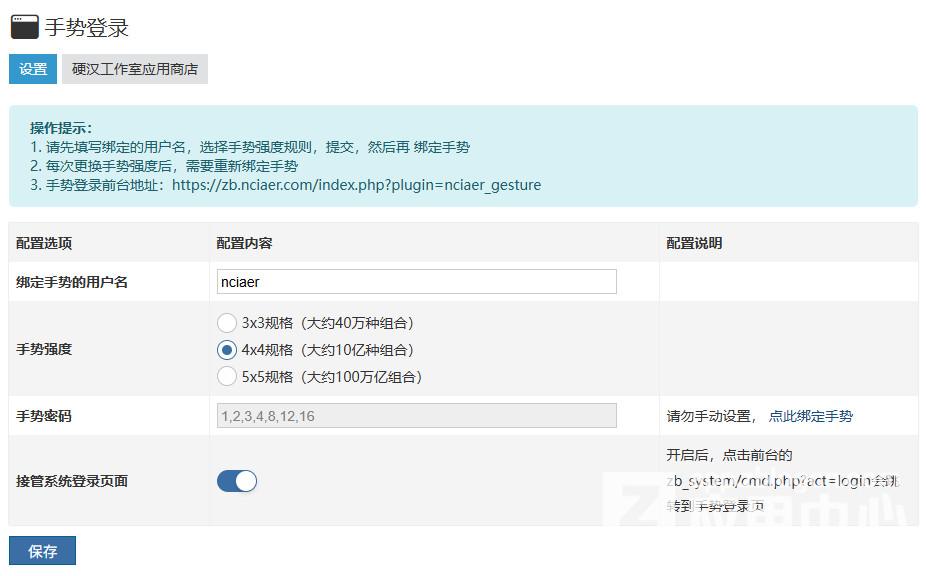Viewport: 926px width, 576px height.
Task: Select the 3x3规格 gesture strength option
Action: 227,323
